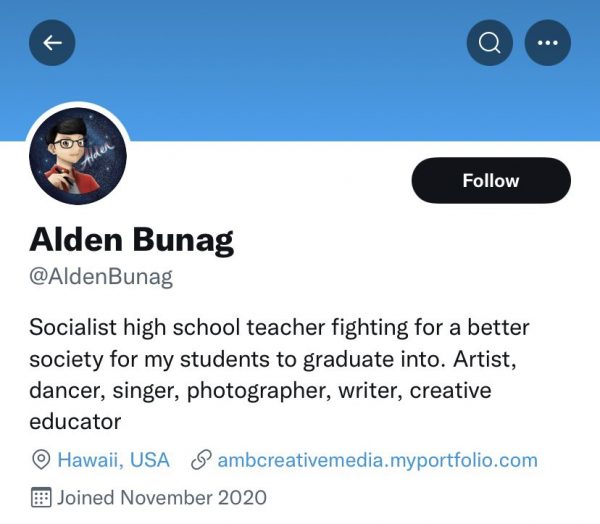Open Alden's profile picture
The height and width of the screenshot is (524, 600).
click(78, 154)
